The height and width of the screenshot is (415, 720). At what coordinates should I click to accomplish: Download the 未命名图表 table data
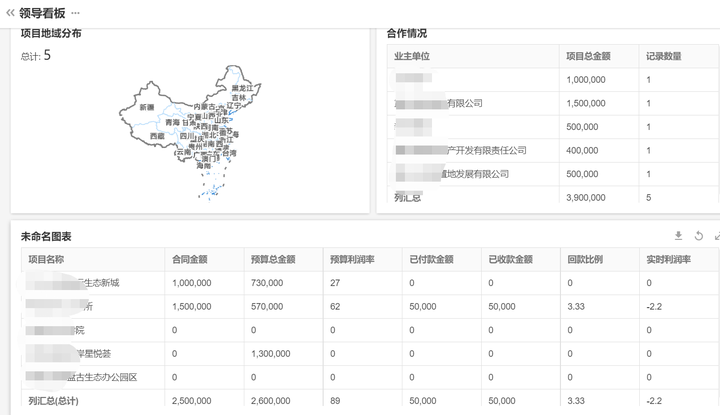coord(678,236)
